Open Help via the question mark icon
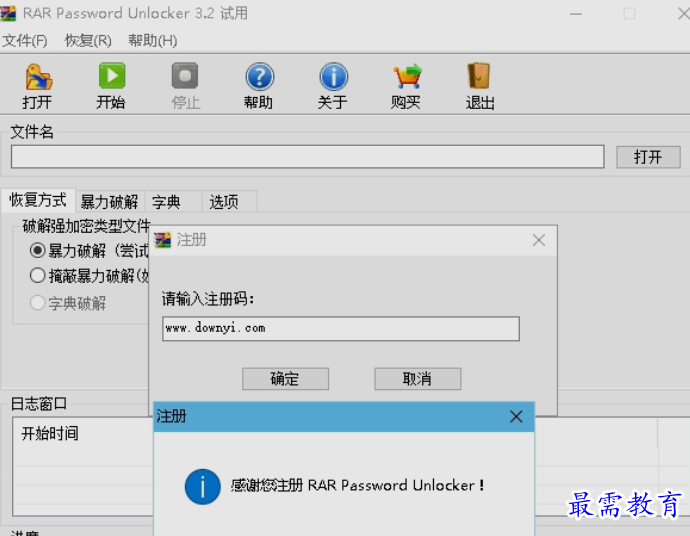The image size is (690, 536). pos(259,77)
